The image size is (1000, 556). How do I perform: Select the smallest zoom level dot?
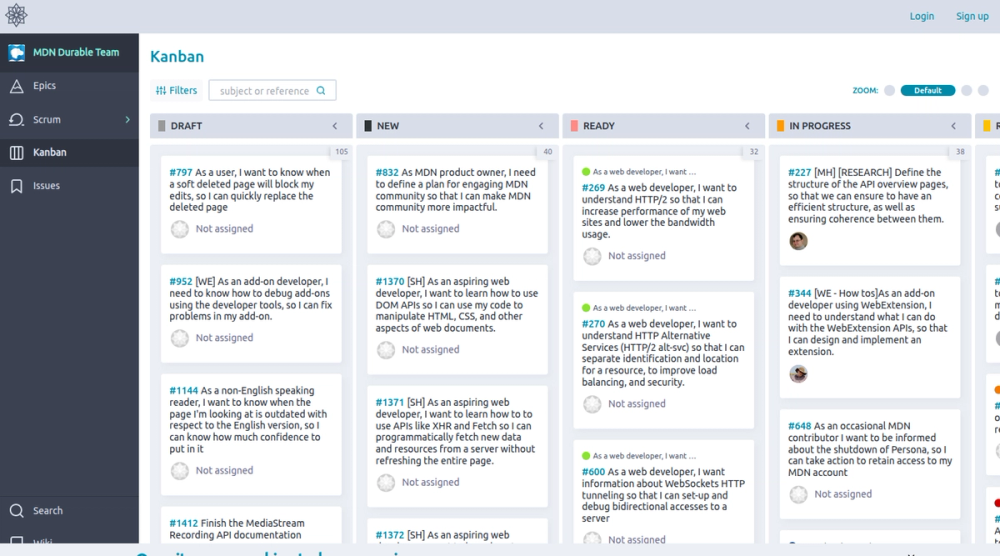pyautogui.click(x=890, y=91)
